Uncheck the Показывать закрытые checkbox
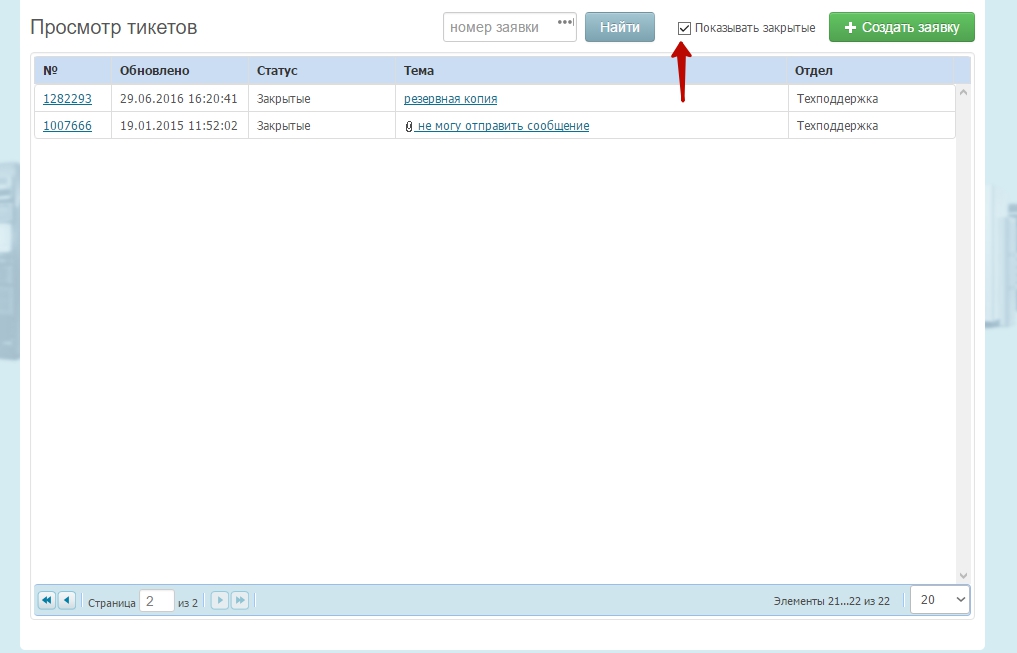Viewport: 1017px width, 653px height. [x=684, y=28]
